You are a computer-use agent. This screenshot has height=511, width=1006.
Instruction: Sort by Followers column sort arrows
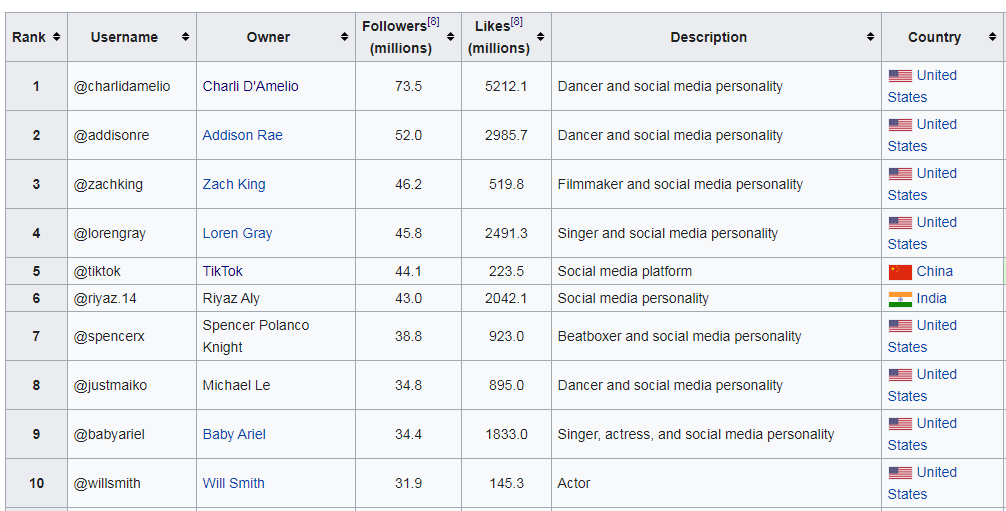(450, 37)
